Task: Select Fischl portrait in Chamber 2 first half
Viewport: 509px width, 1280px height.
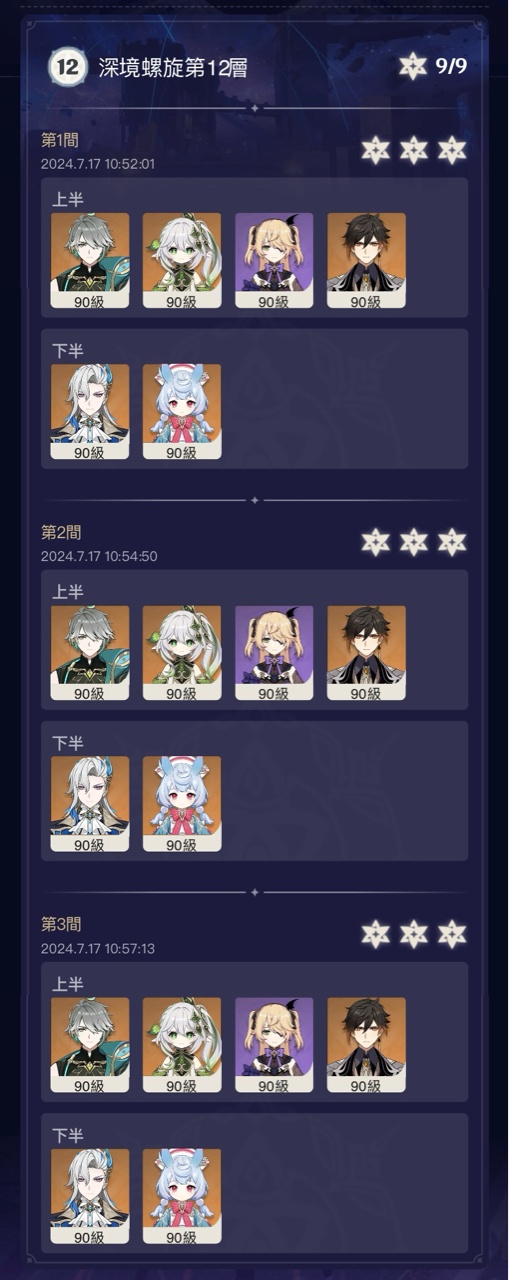Action: pyautogui.click(x=274, y=653)
